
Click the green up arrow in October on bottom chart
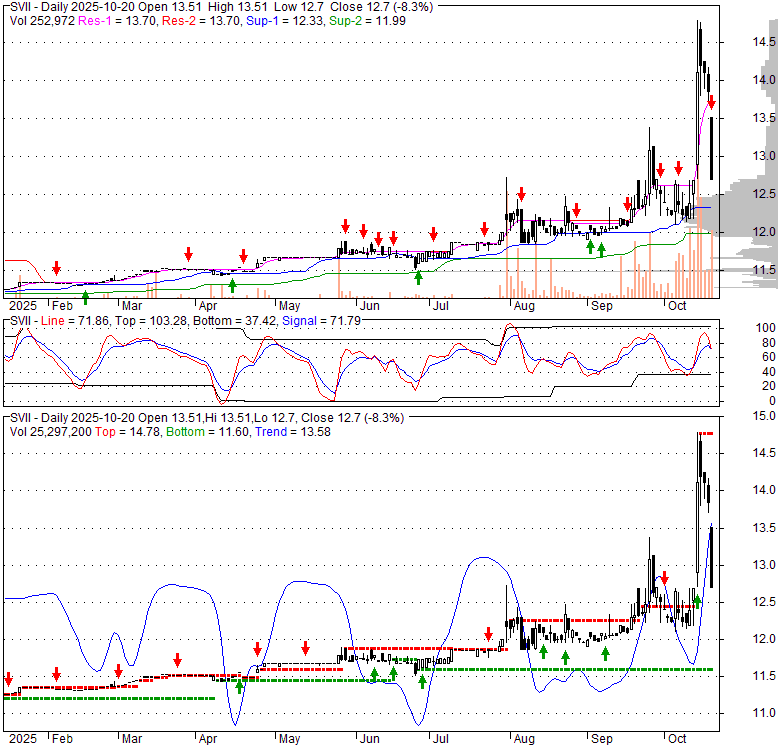pos(697,601)
